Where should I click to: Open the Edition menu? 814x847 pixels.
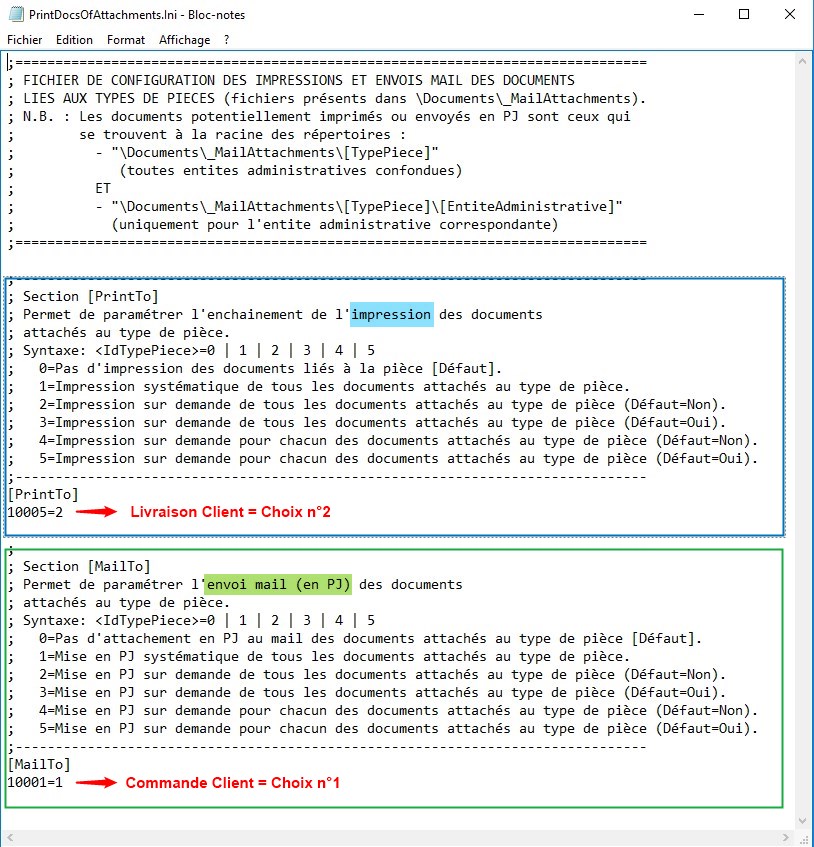(74, 40)
